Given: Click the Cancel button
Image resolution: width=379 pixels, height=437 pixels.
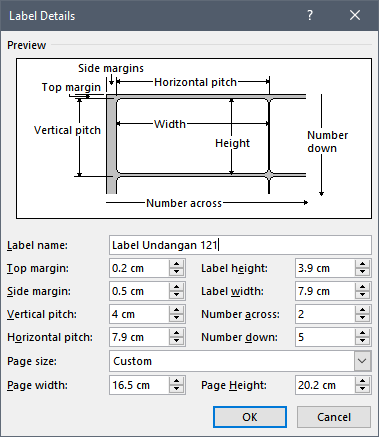Looking at the screenshot, I should click(x=334, y=417).
